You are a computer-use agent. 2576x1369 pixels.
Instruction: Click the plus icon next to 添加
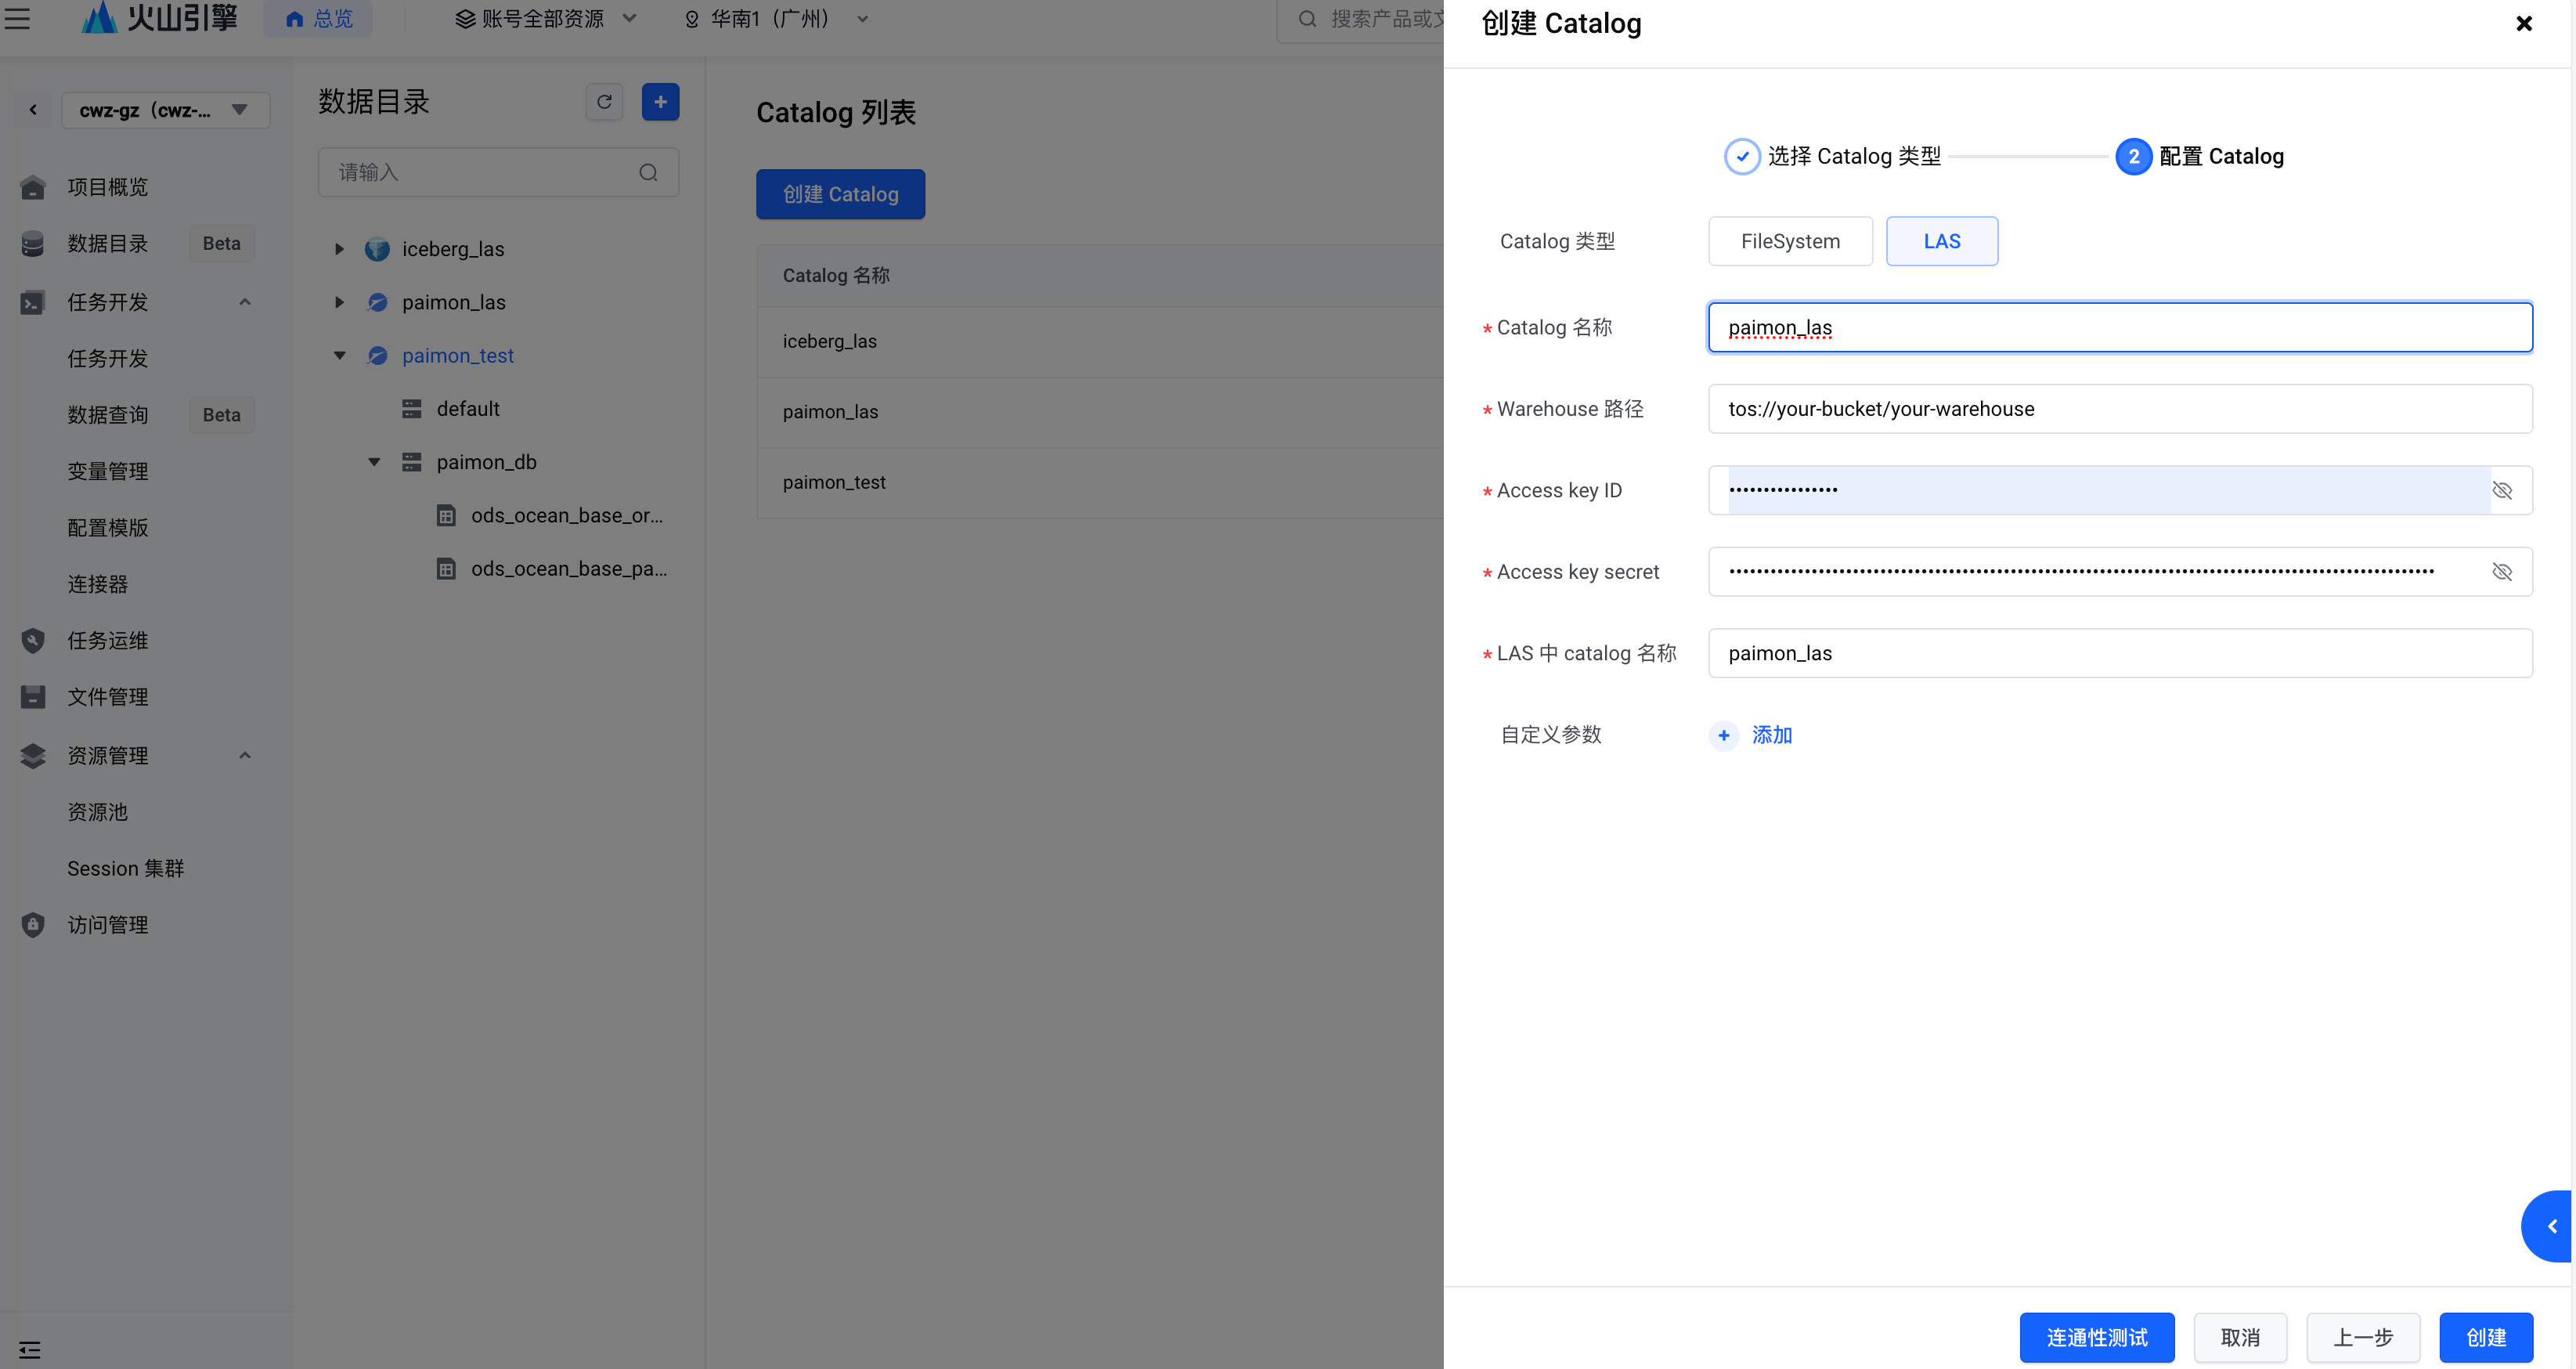(x=1723, y=735)
